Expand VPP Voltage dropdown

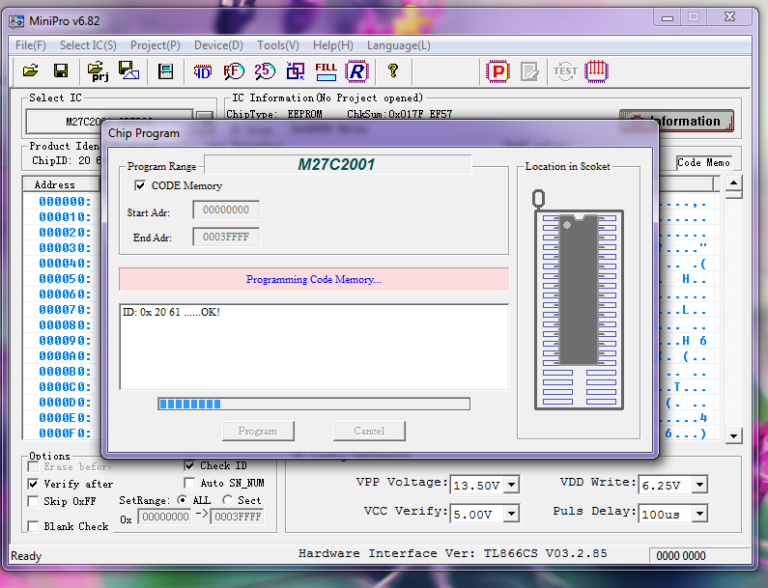tap(511, 485)
